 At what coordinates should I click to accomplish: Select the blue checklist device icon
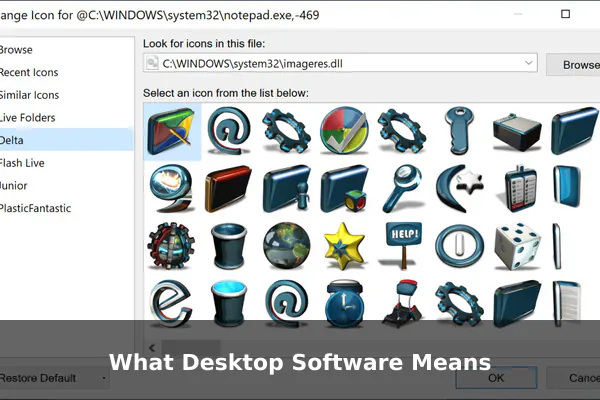517,188
